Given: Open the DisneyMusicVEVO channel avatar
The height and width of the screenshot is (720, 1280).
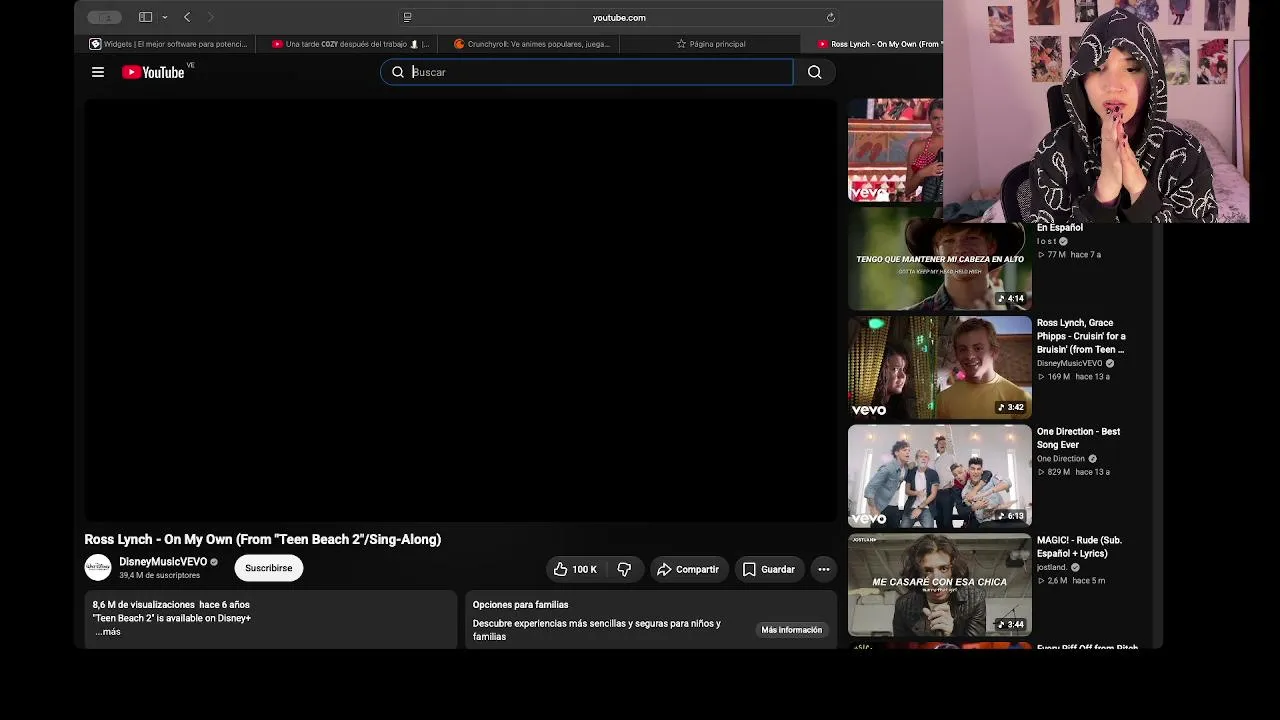Looking at the screenshot, I should (x=98, y=568).
